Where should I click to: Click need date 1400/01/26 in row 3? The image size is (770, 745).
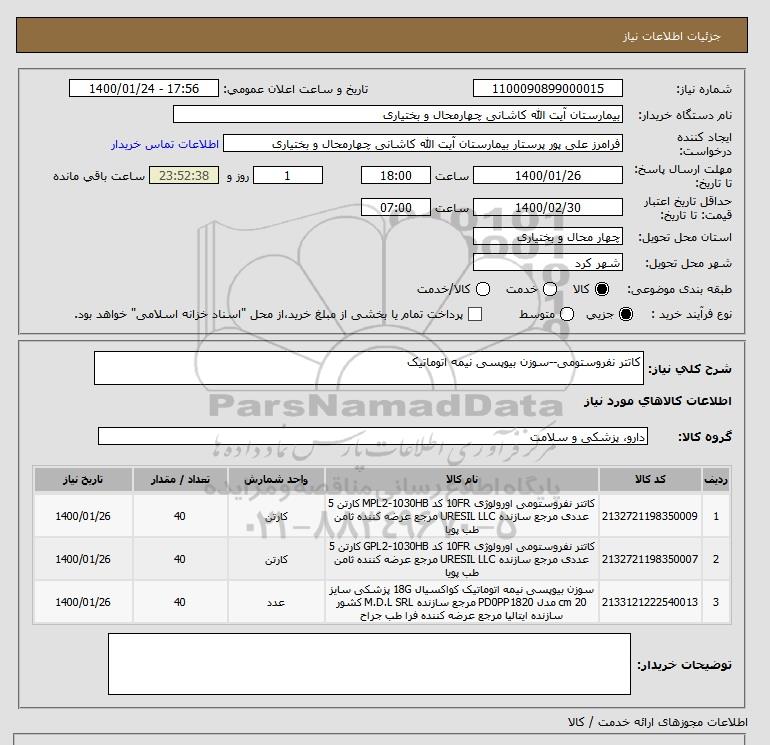click(83, 602)
